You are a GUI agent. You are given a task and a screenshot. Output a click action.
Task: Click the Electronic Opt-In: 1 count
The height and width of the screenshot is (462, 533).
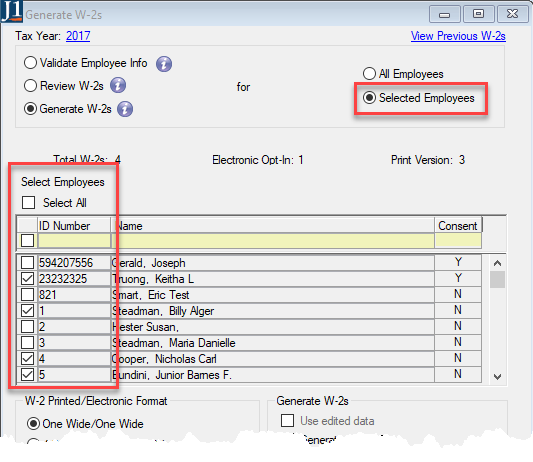click(258, 160)
